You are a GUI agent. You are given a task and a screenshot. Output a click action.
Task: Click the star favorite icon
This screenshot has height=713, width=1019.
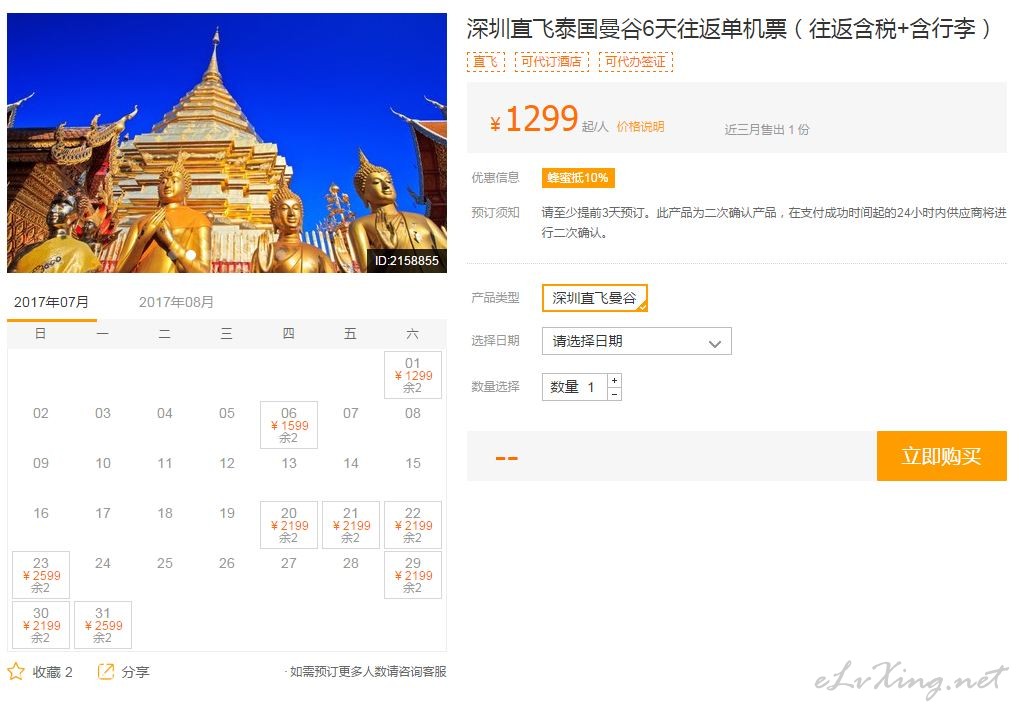pos(16,671)
